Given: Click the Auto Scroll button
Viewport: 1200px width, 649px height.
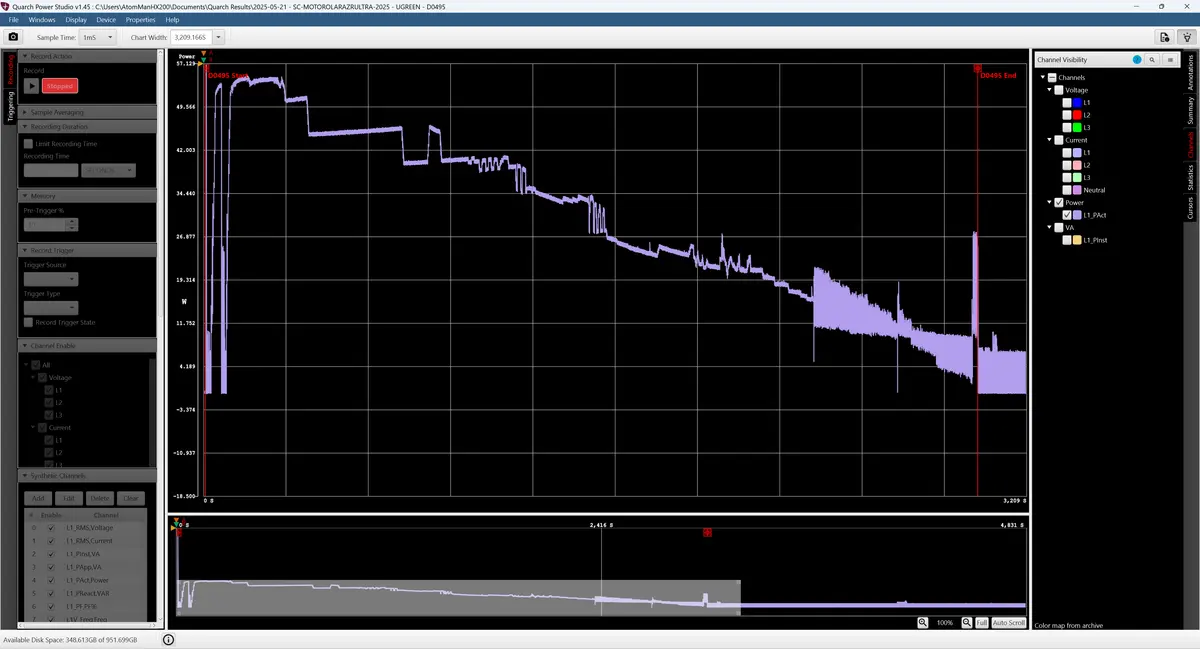Looking at the screenshot, I should [x=1009, y=622].
